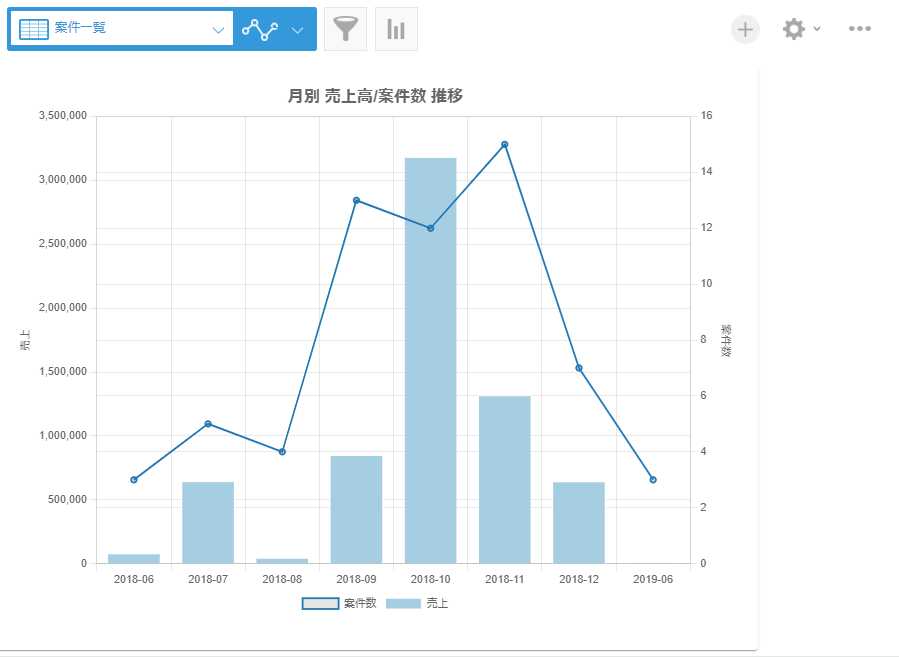The image size is (899, 657).
Task: Click the 2019-06 line data point
Action: click(x=653, y=480)
